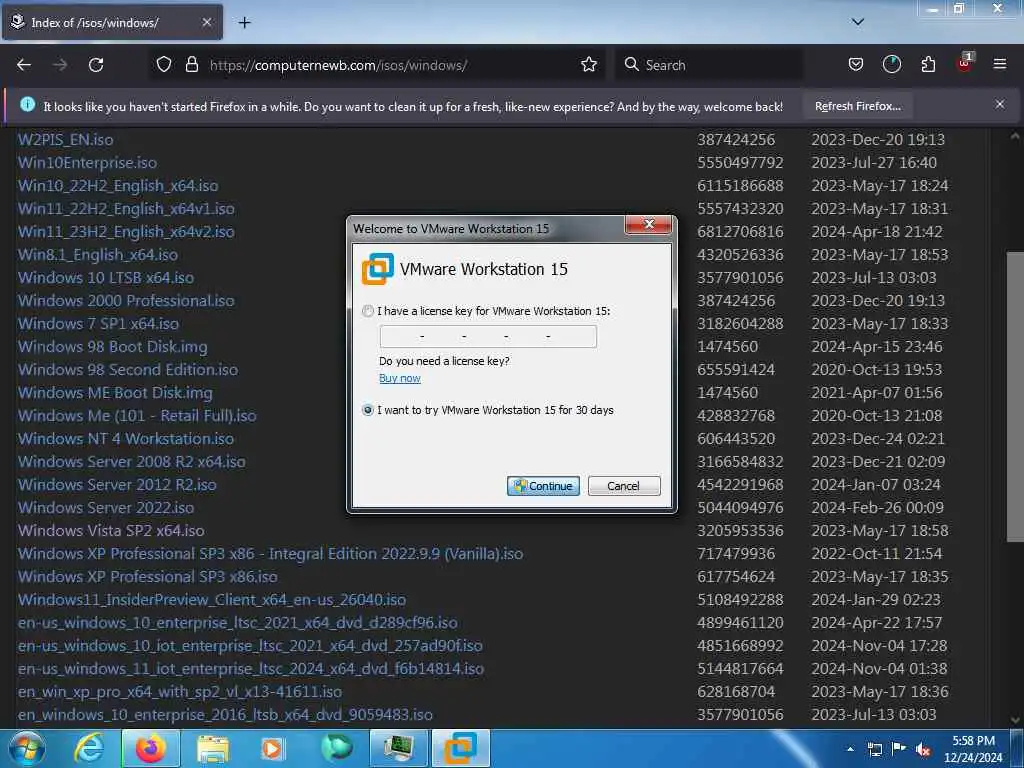Go back to the previous page in Firefox
This screenshot has width=1024, height=768.
point(24,65)
